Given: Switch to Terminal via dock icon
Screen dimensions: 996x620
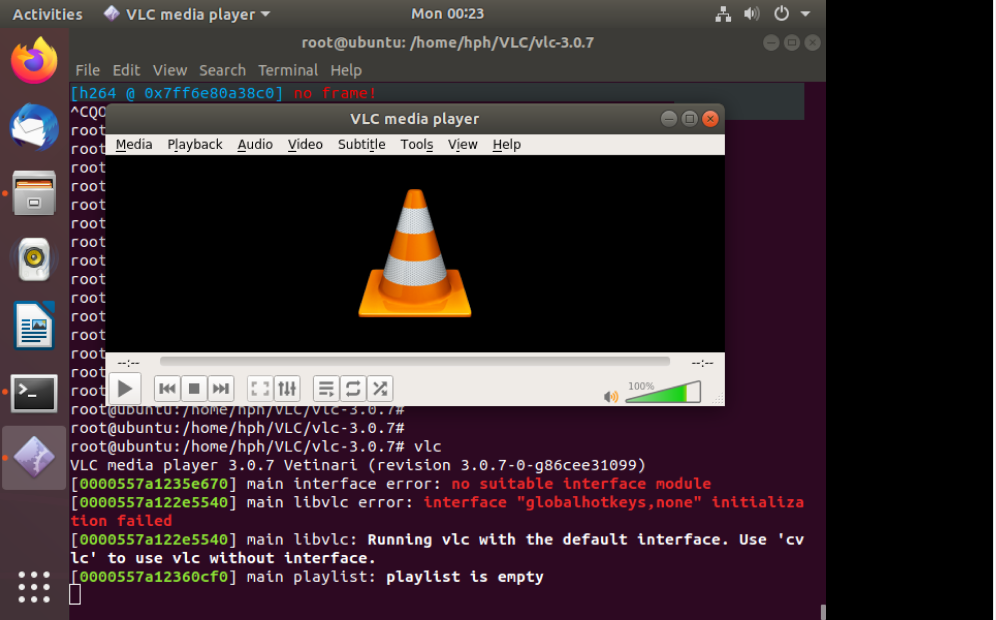Looking at the screenshot, I should [x=34, y=392].
